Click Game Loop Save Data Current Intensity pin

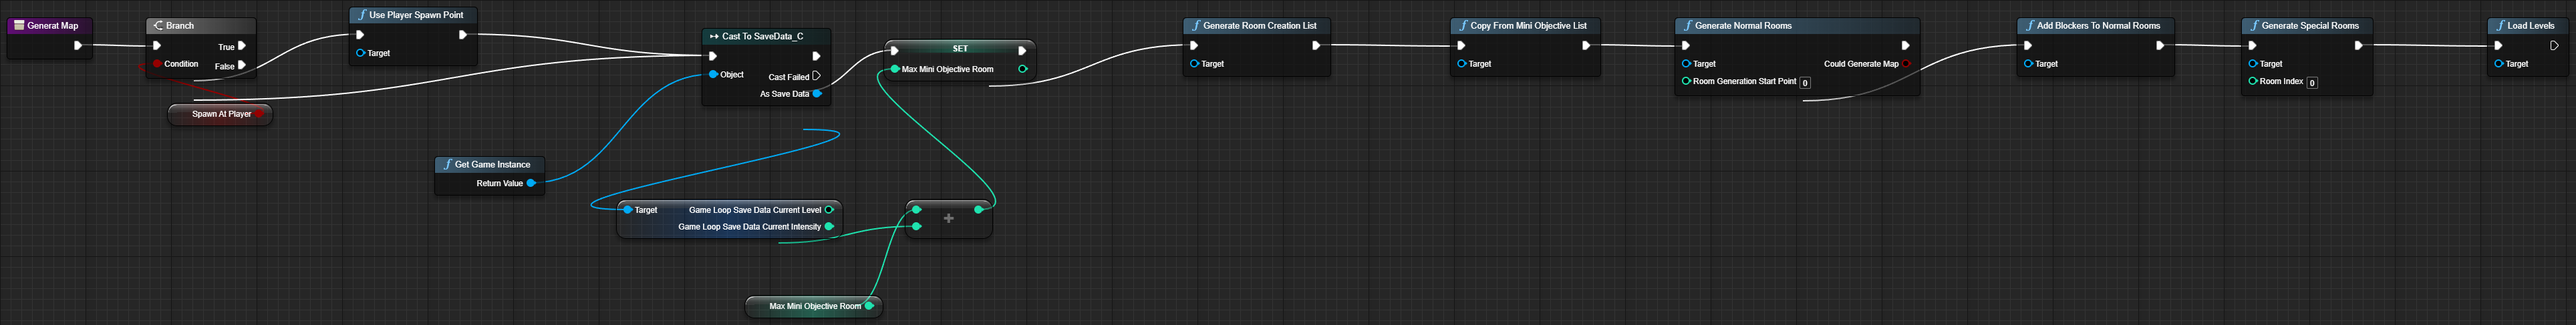coord(829,227)
